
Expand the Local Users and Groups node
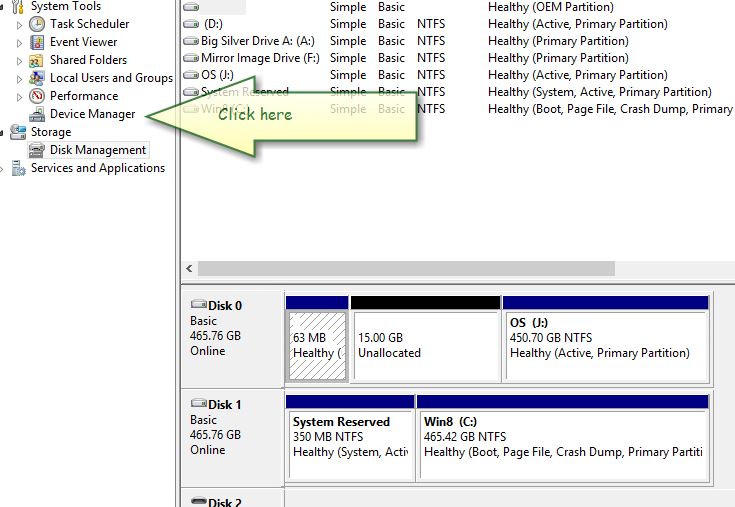[x=19, y=79]
